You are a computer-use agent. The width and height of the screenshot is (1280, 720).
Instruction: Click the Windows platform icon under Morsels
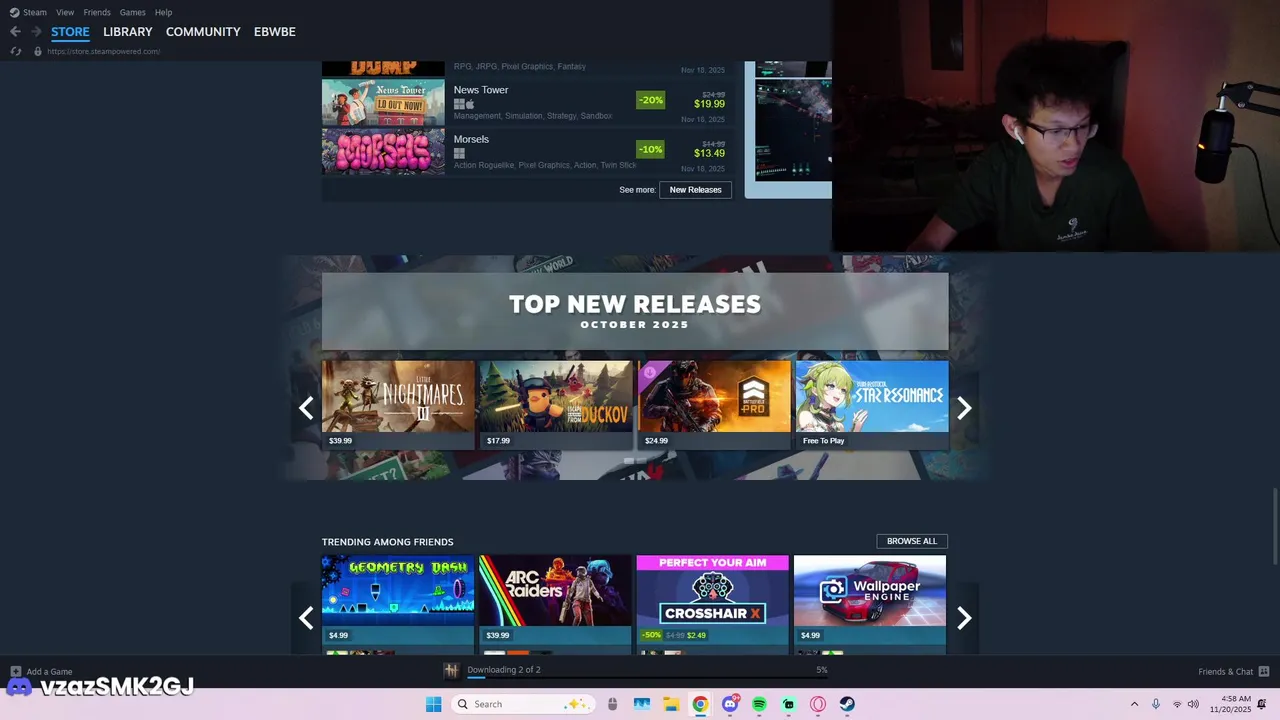tap(459, 153)
